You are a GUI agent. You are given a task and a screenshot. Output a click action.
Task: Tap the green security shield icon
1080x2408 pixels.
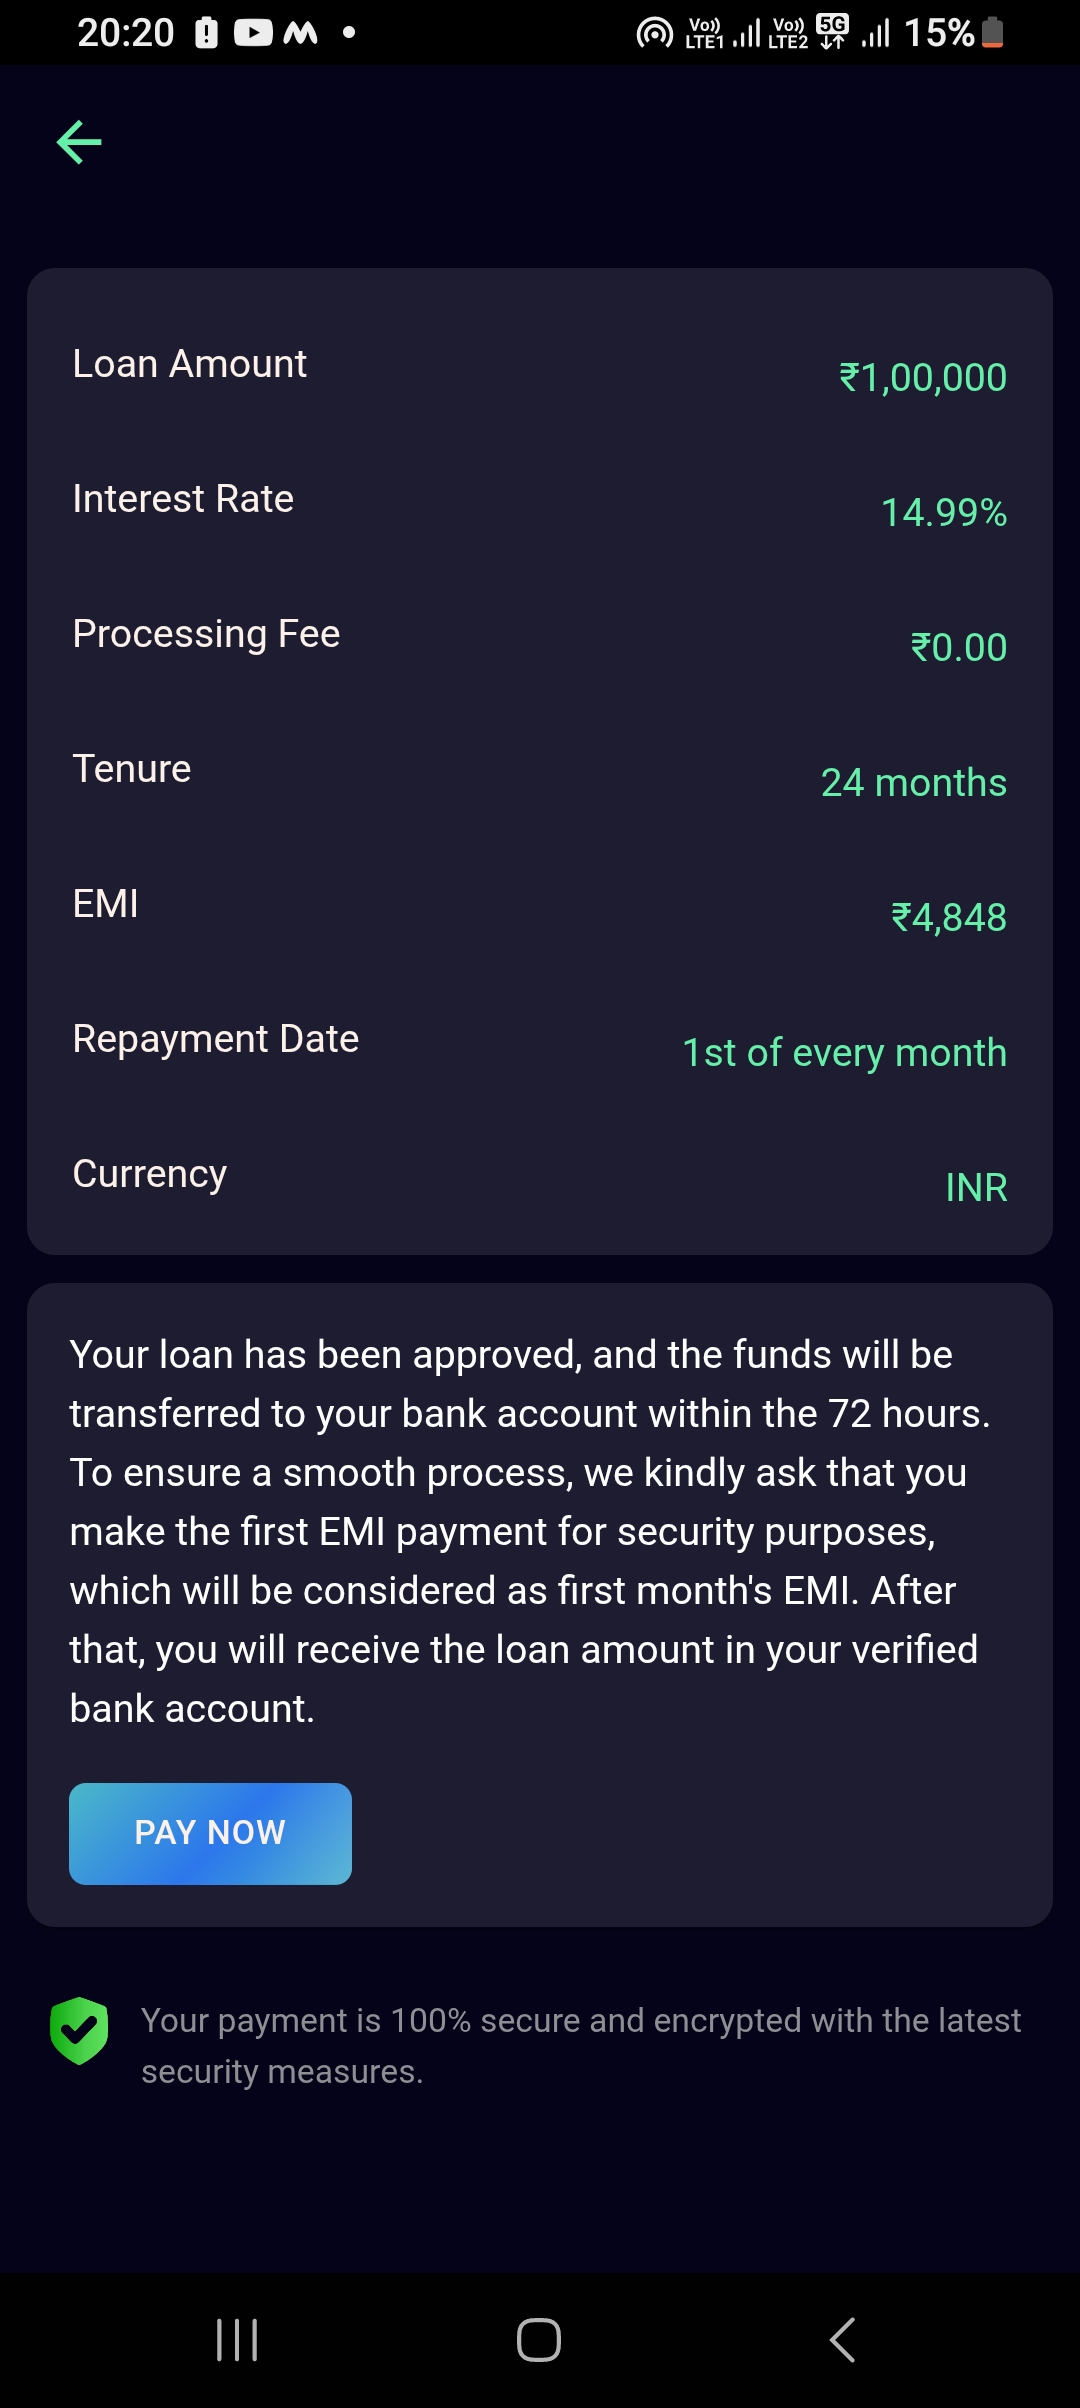point(79,2030)
